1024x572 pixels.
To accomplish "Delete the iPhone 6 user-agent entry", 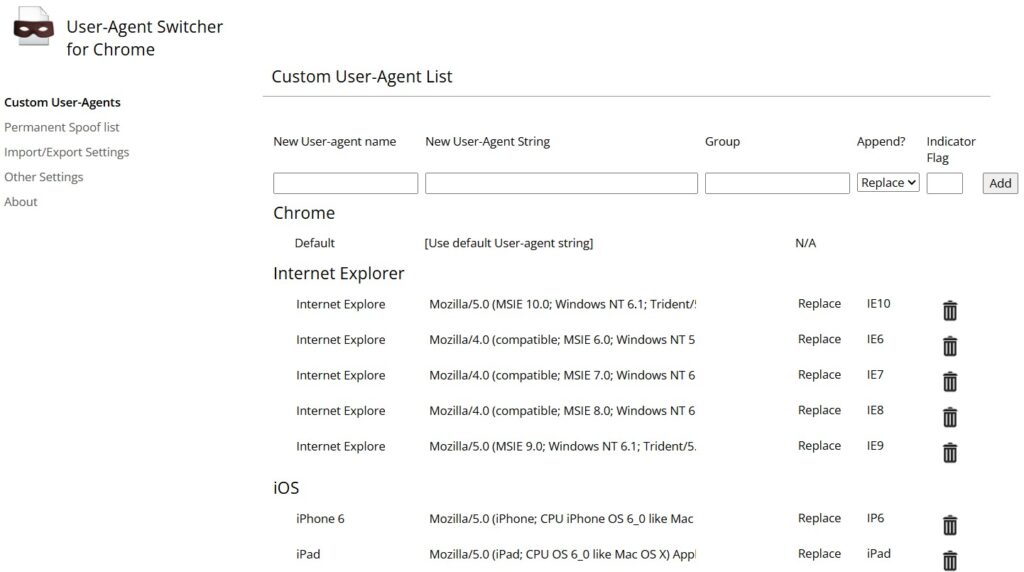I will tap(950, 525).
